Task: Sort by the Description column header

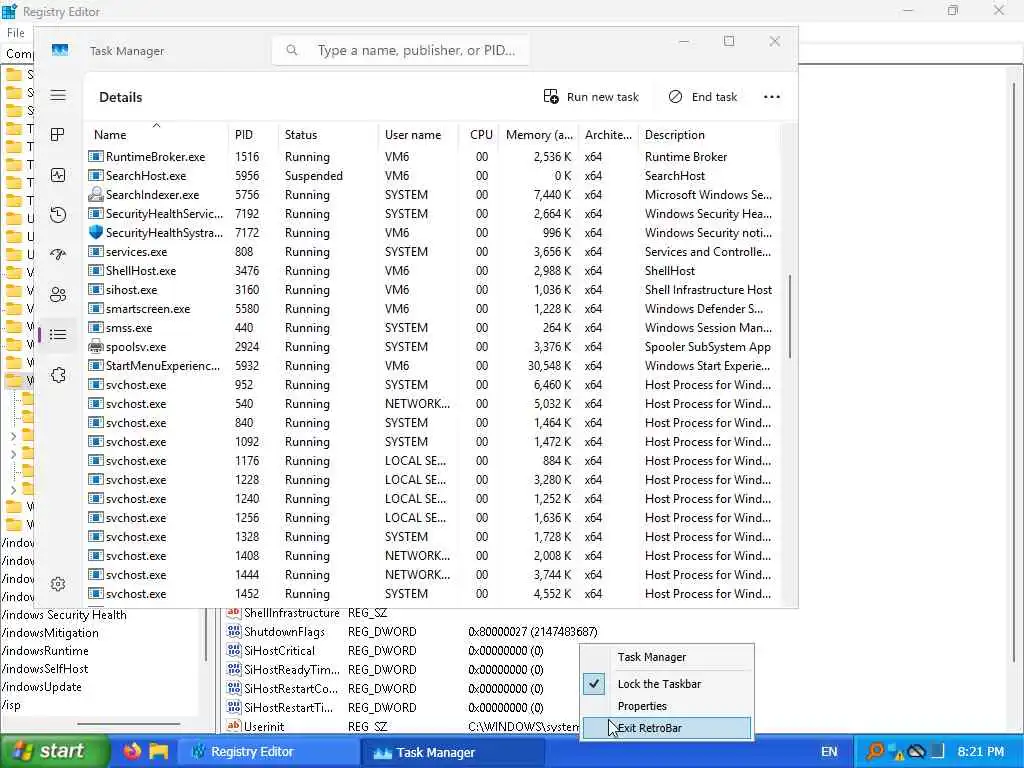Action: point(709,135)
